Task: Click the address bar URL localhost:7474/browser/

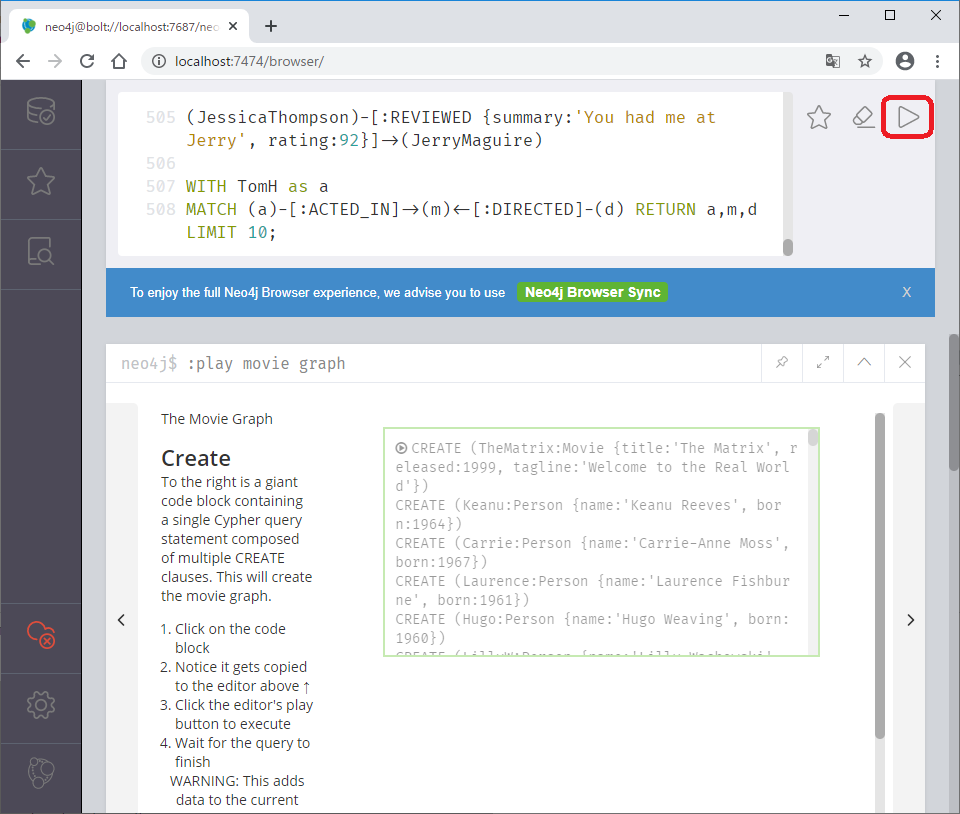Action: point(249,61)
